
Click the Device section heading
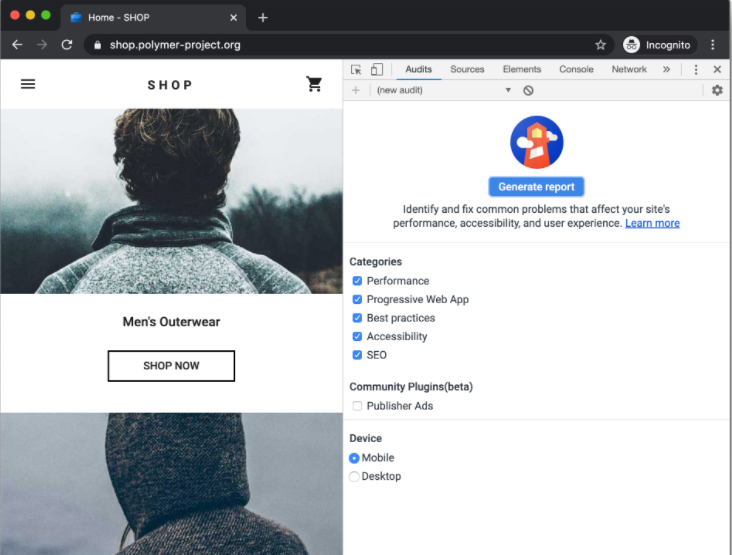[366, 438]
